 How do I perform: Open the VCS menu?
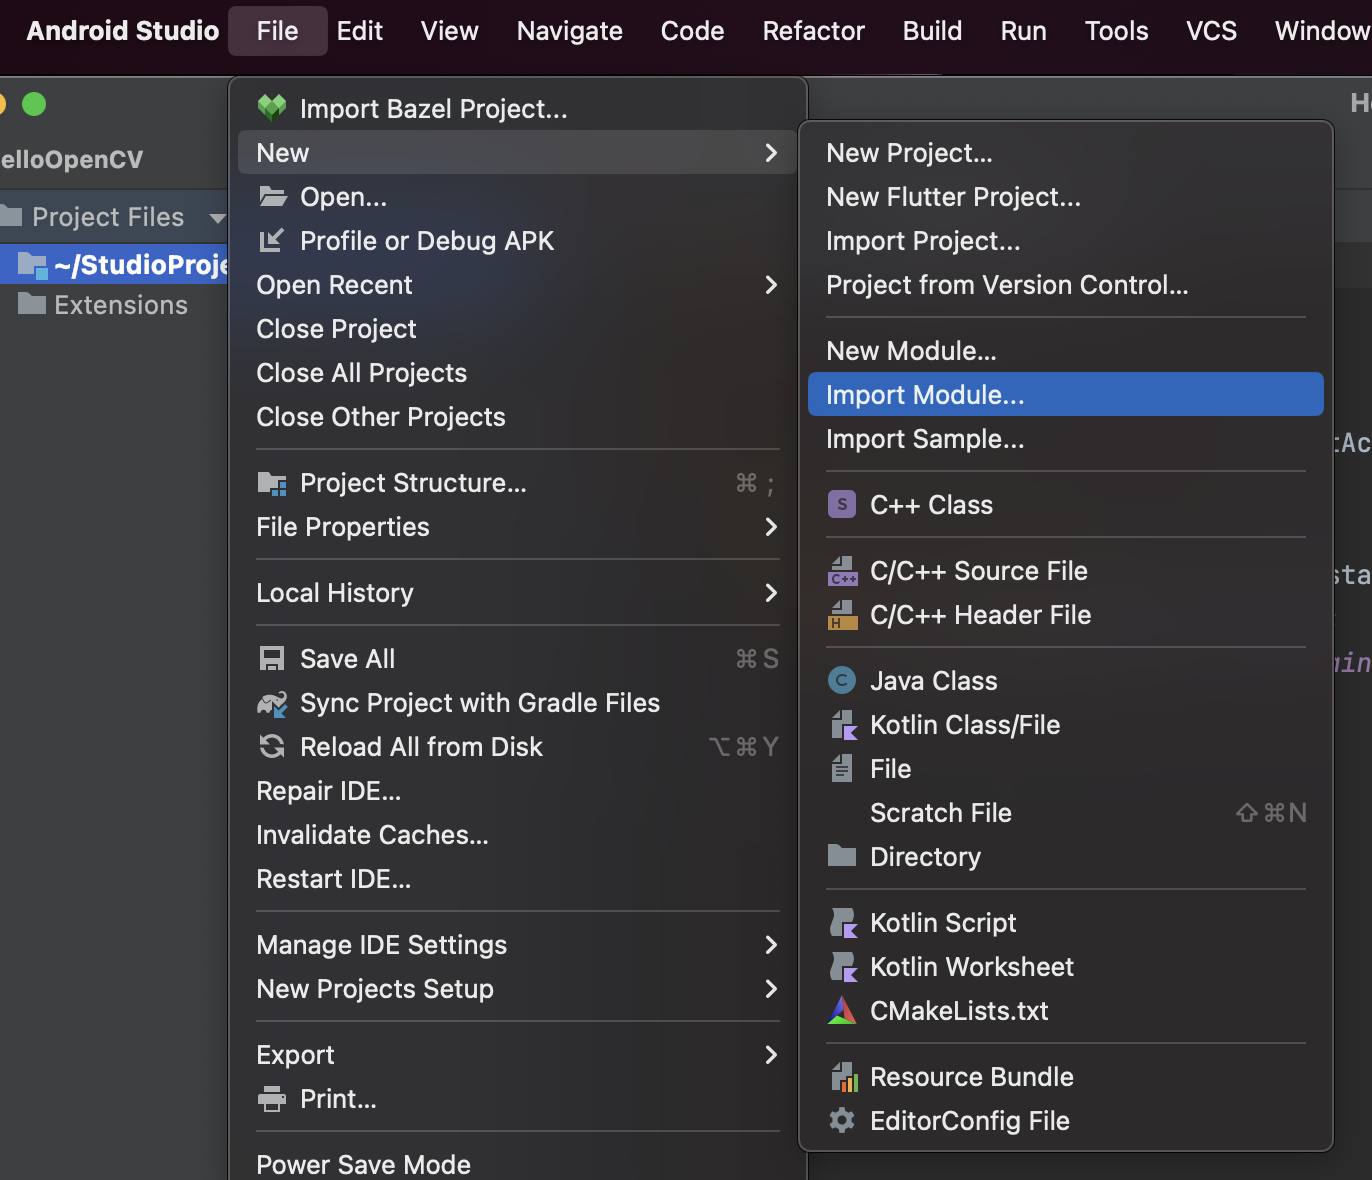coord(1211,31)
